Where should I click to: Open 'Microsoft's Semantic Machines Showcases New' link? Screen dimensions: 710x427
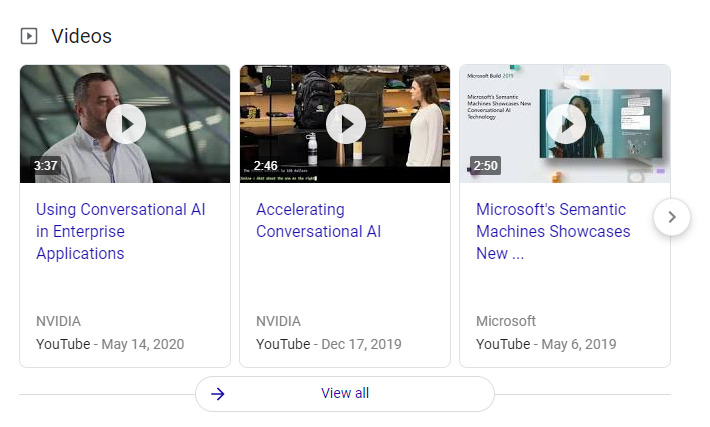pos(553,231)
